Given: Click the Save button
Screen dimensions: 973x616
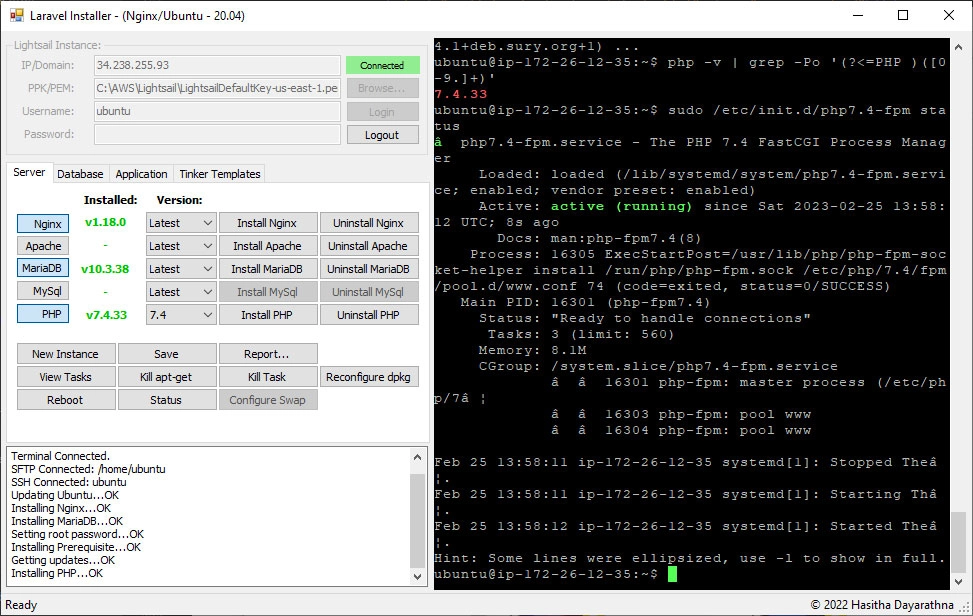Looking at the screenshot, I should point(166,354).
